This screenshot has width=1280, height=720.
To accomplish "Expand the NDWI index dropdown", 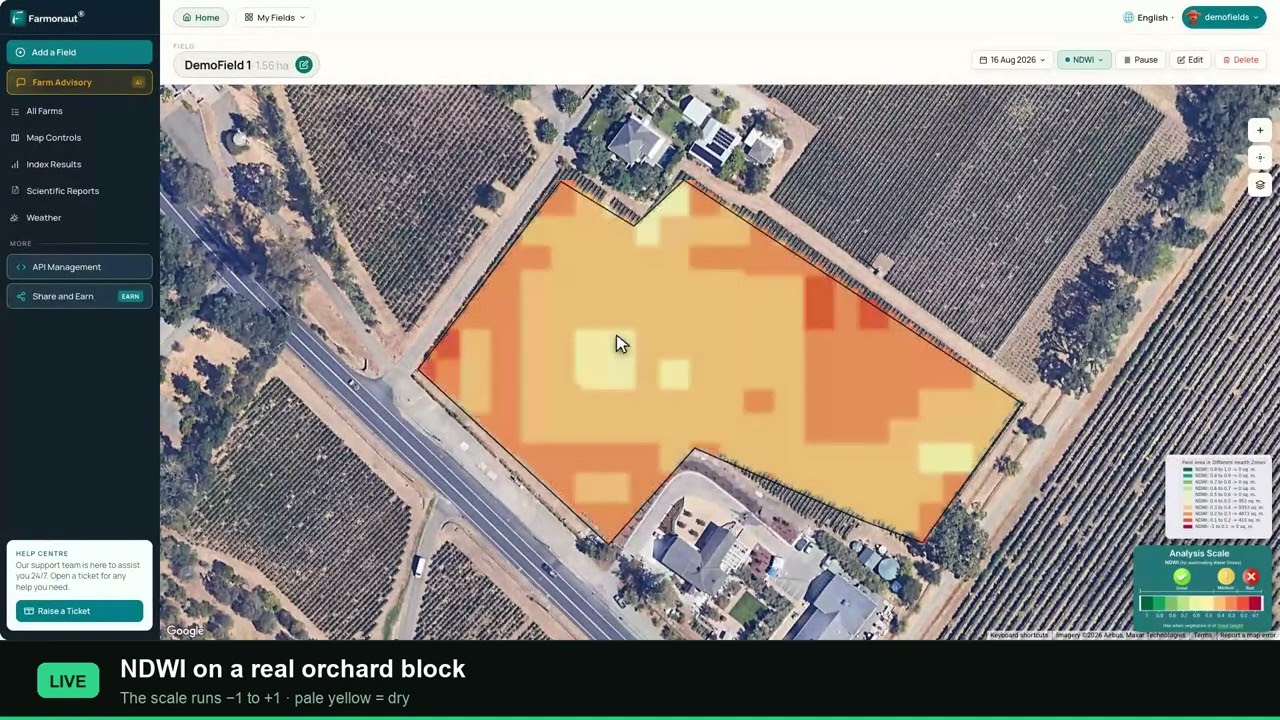I will click(x=1084, y=60).
